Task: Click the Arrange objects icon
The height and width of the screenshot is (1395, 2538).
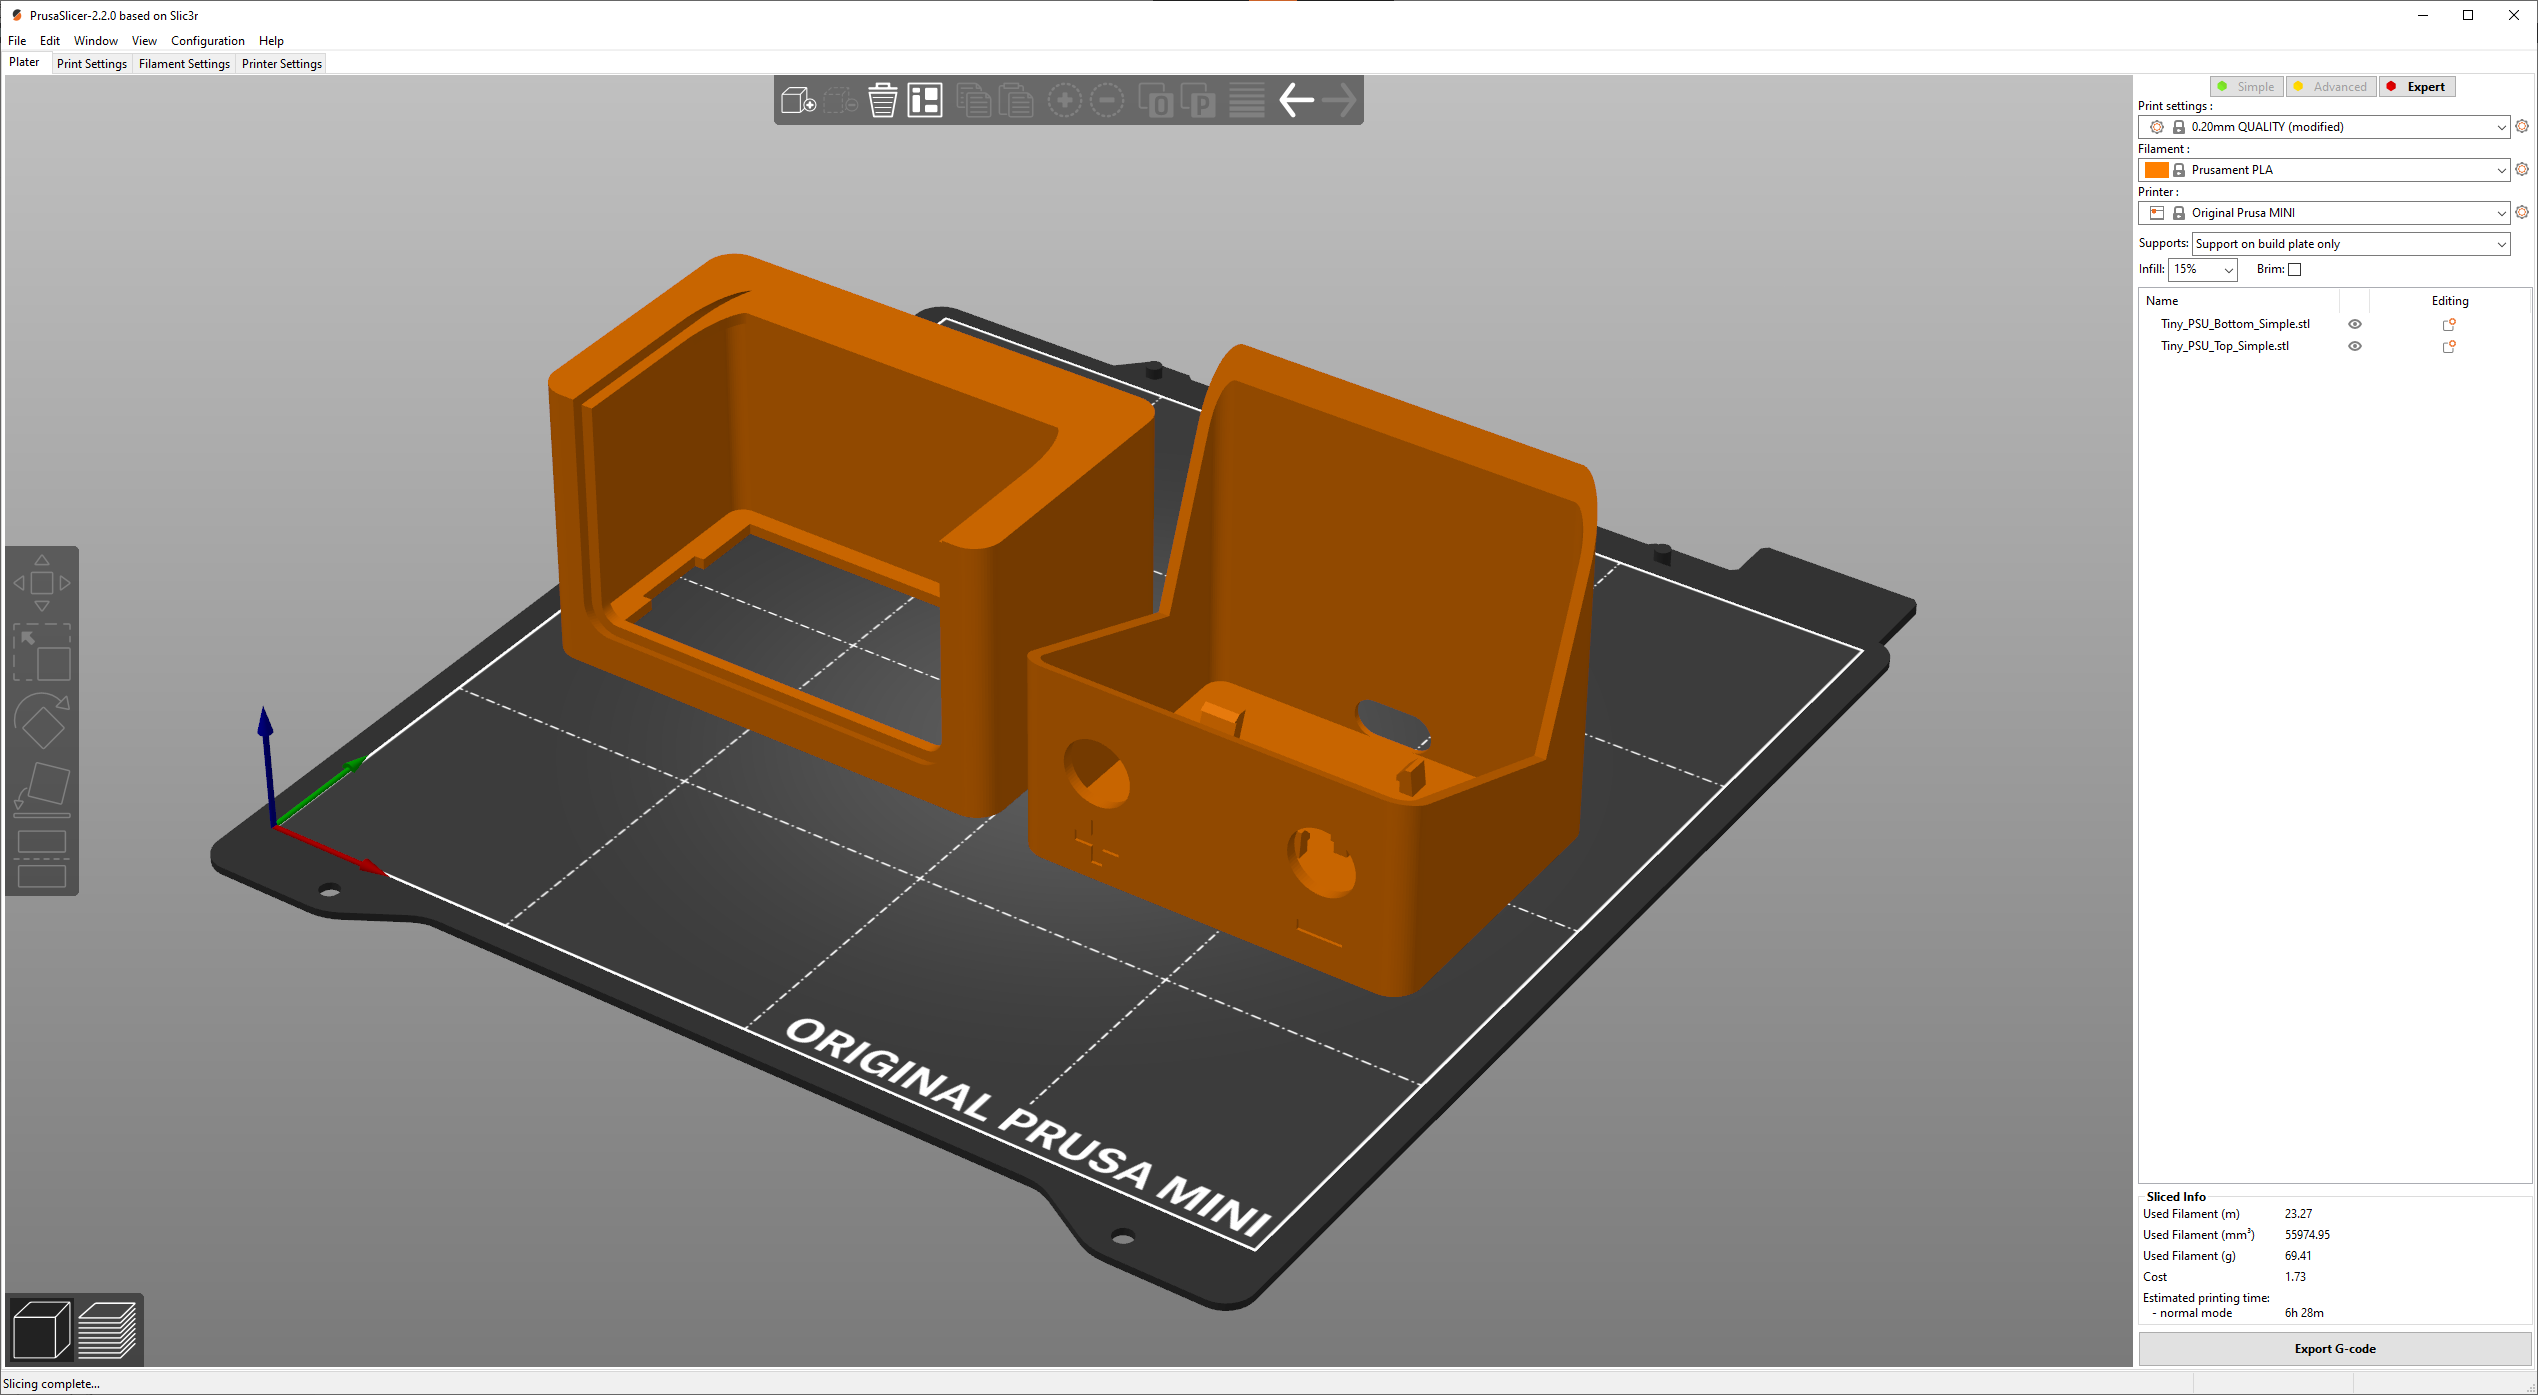Action: click(x=925, y=100)
